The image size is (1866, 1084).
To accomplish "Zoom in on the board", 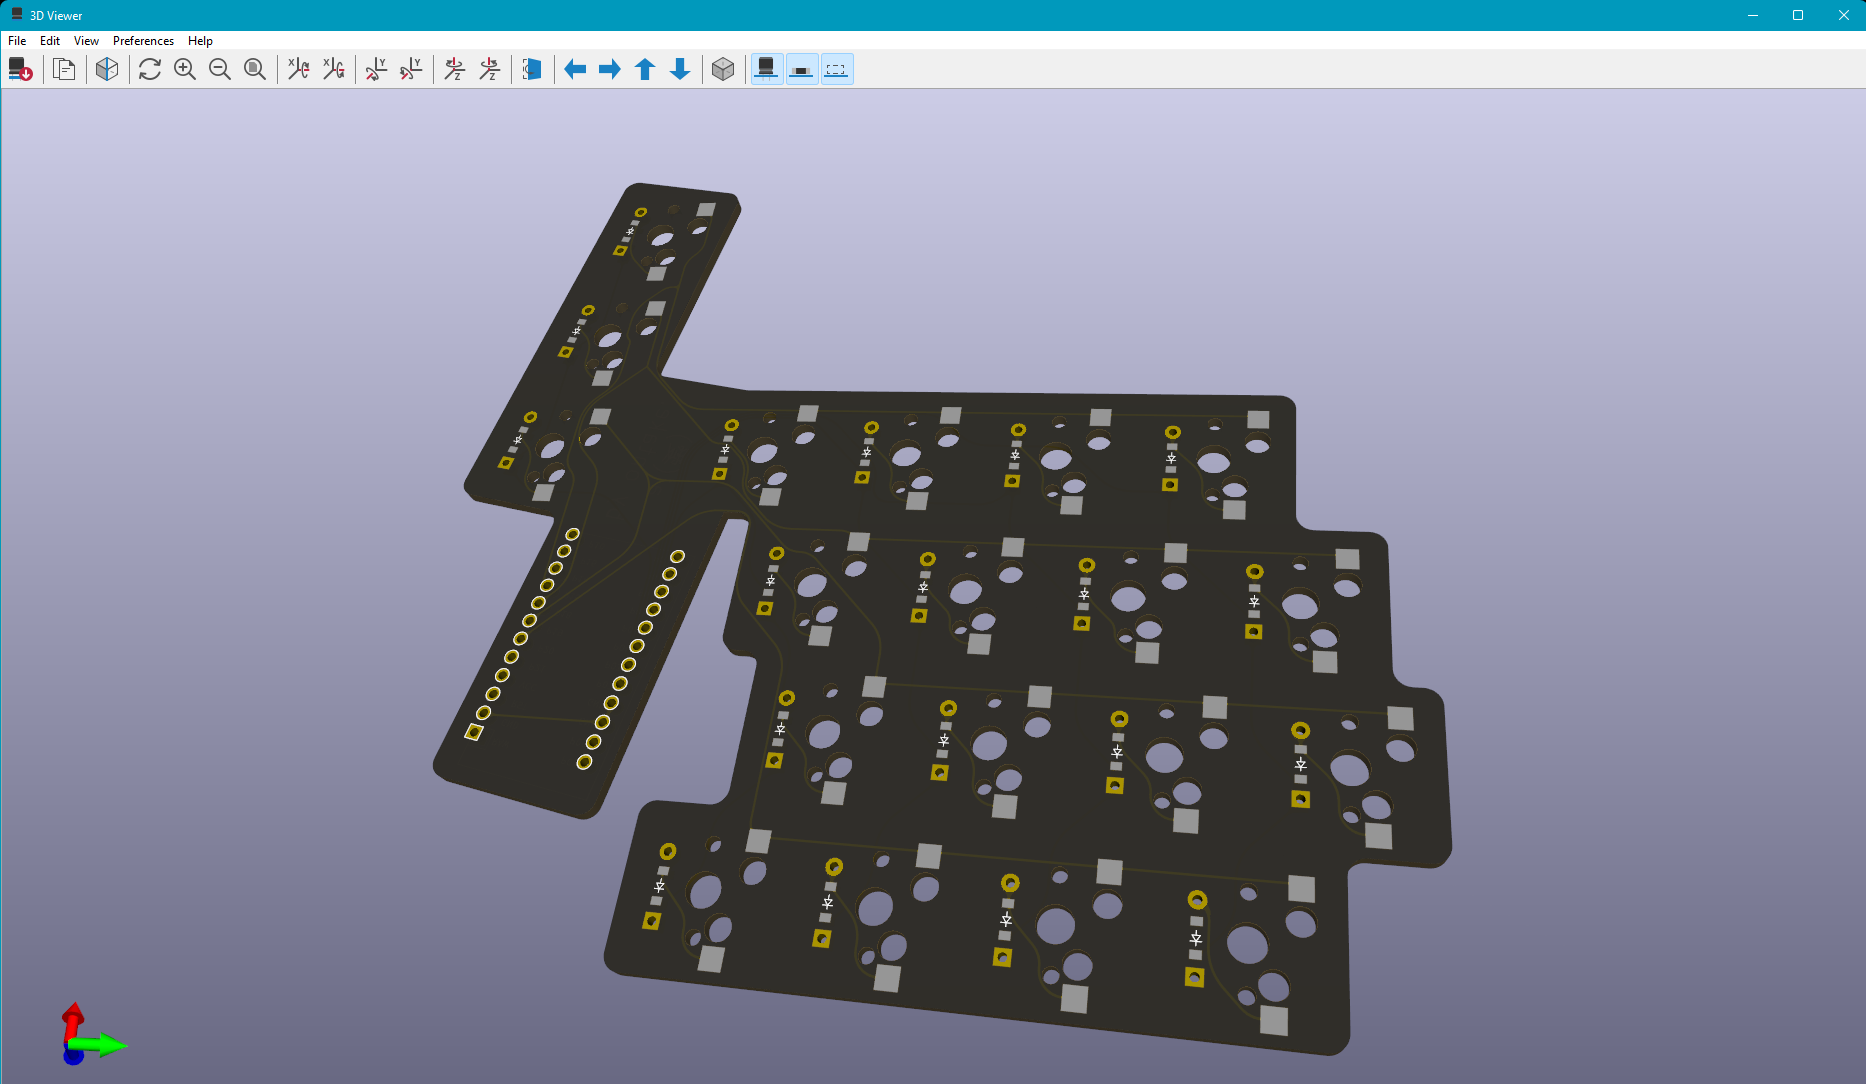I will [x=185, y=69].
